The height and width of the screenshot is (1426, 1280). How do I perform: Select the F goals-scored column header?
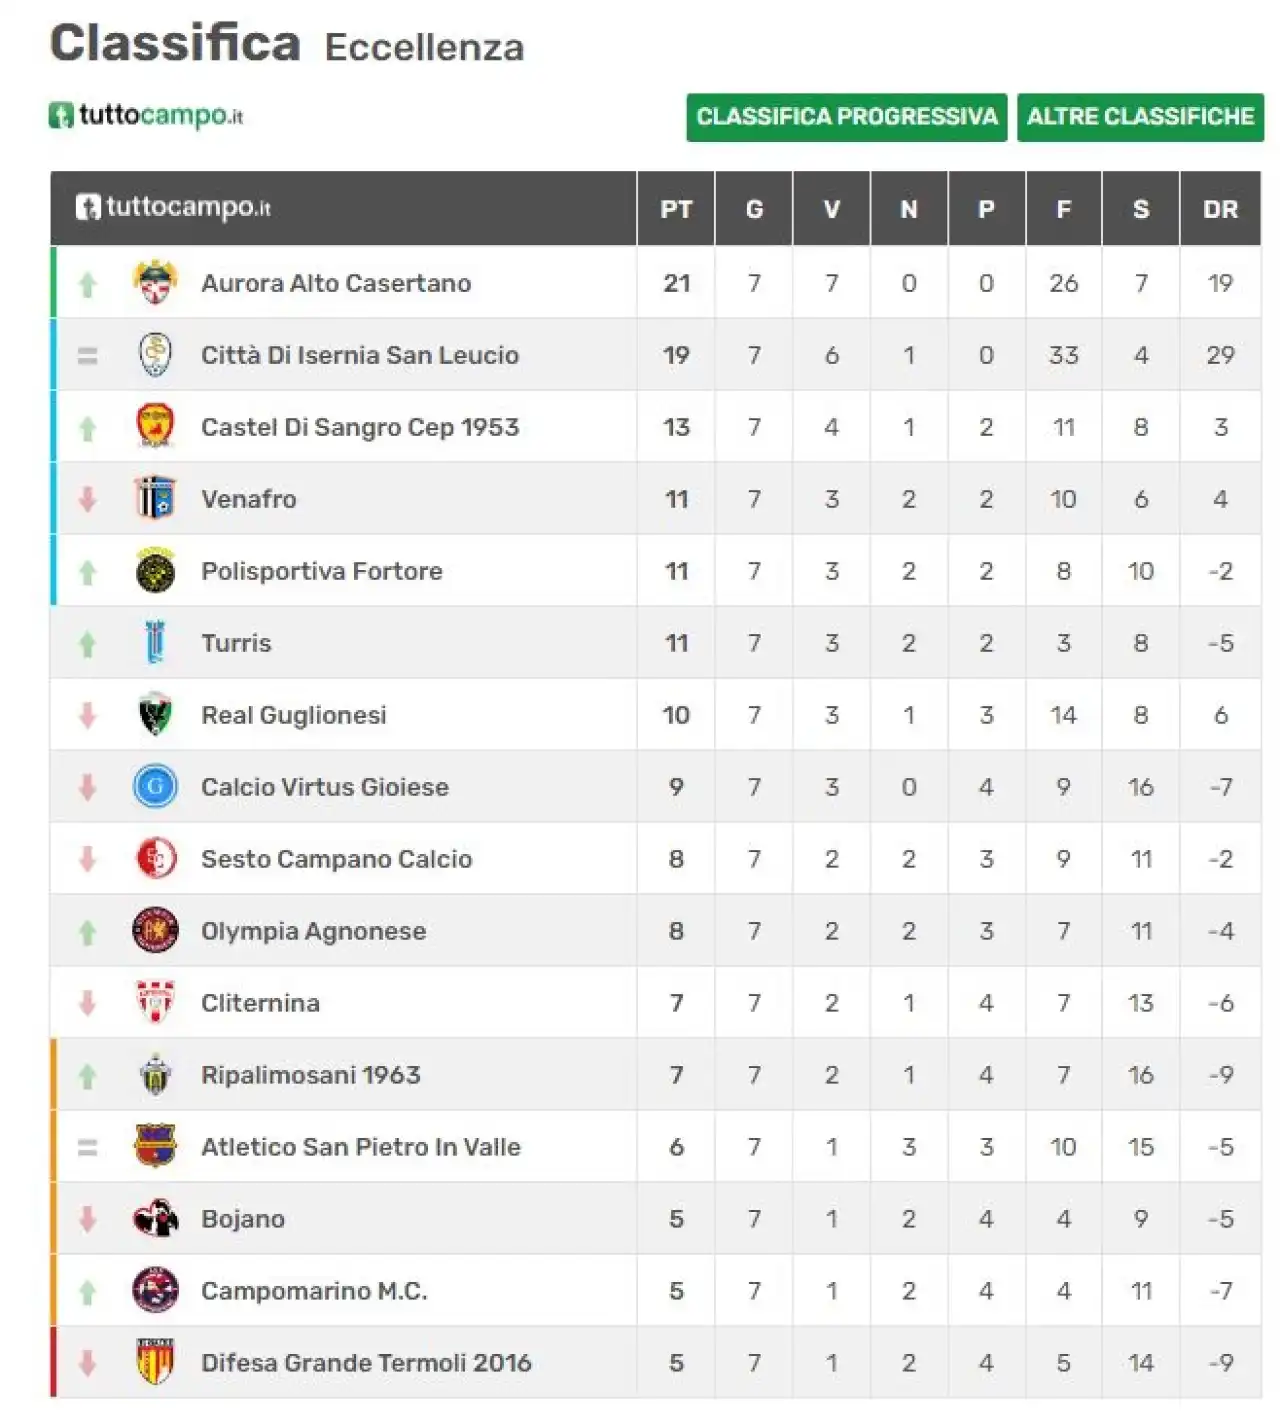coord(1064,209)
